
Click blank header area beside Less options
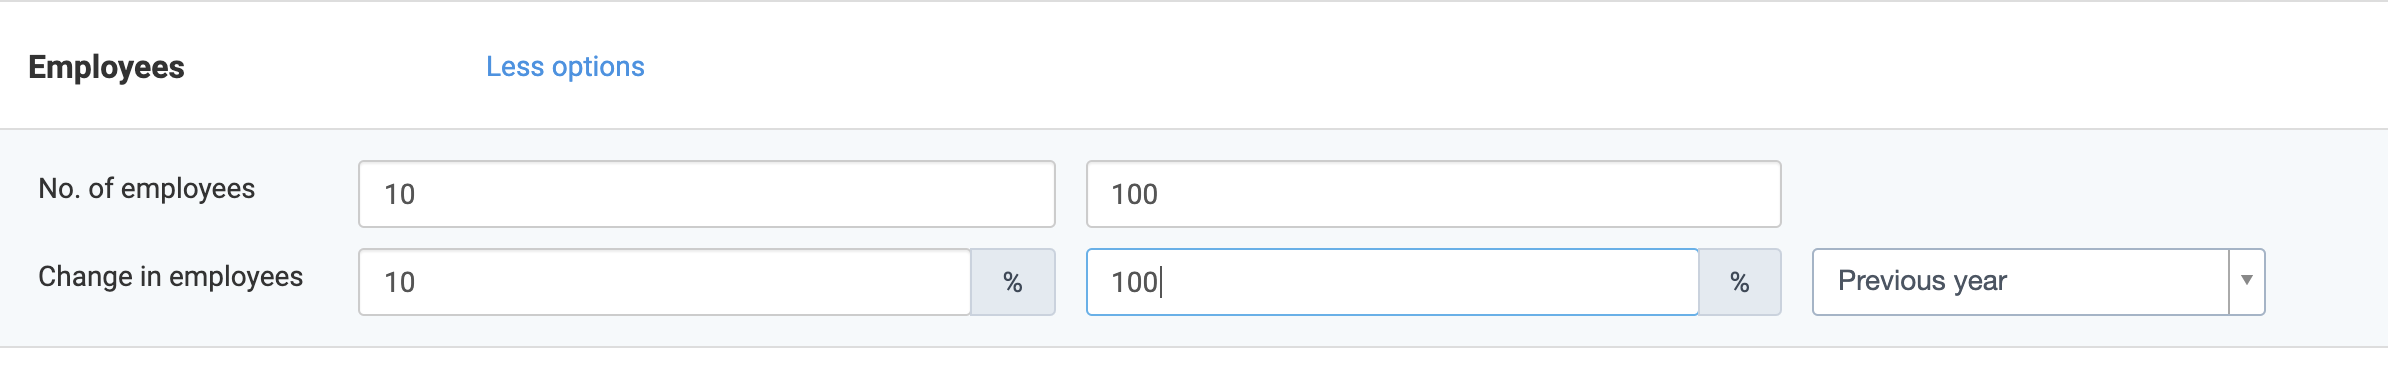pos(1500,67)
